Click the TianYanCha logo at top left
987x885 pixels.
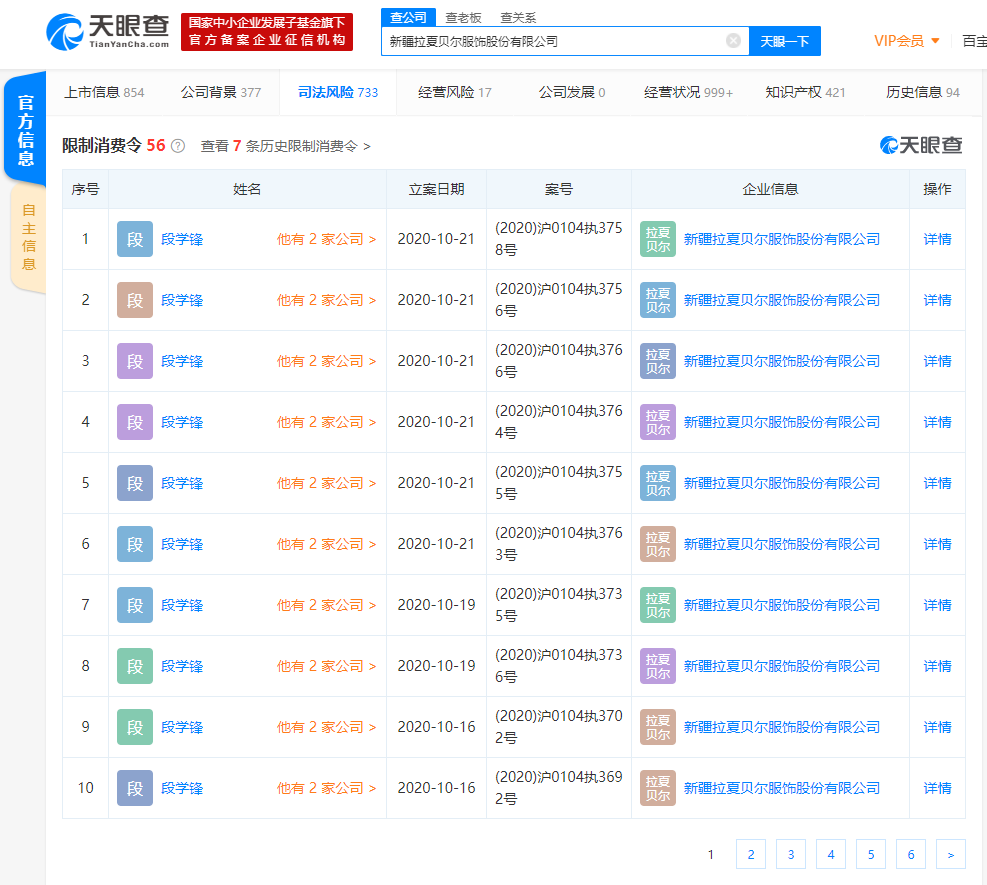[x=108, y=31]
